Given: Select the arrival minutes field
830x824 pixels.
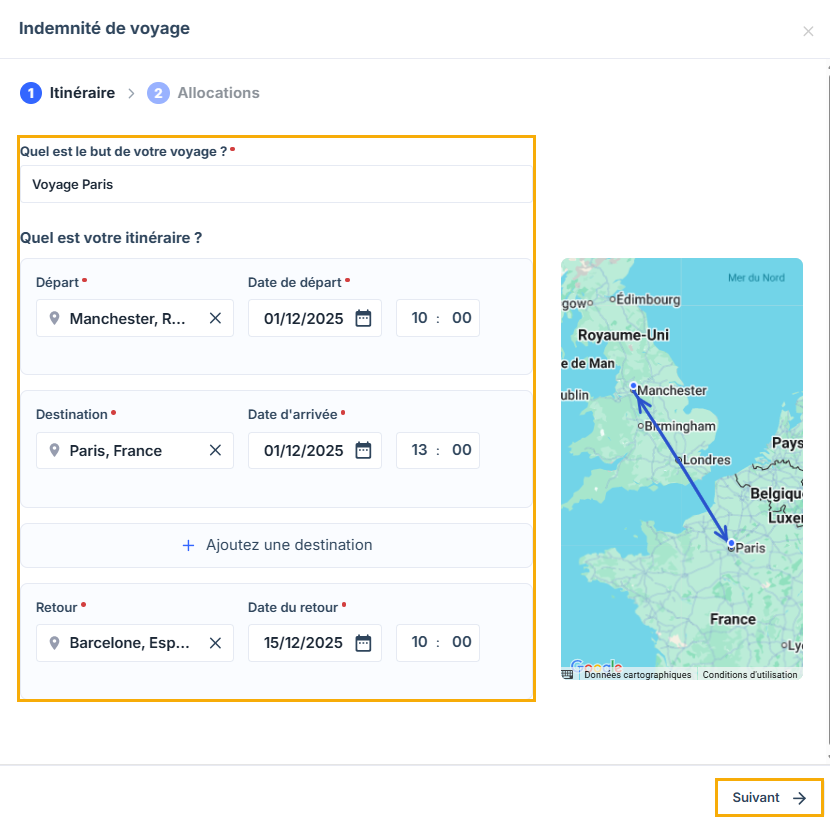Looking at the screenshot, I should pyautogui.click(x=461, y=450).
